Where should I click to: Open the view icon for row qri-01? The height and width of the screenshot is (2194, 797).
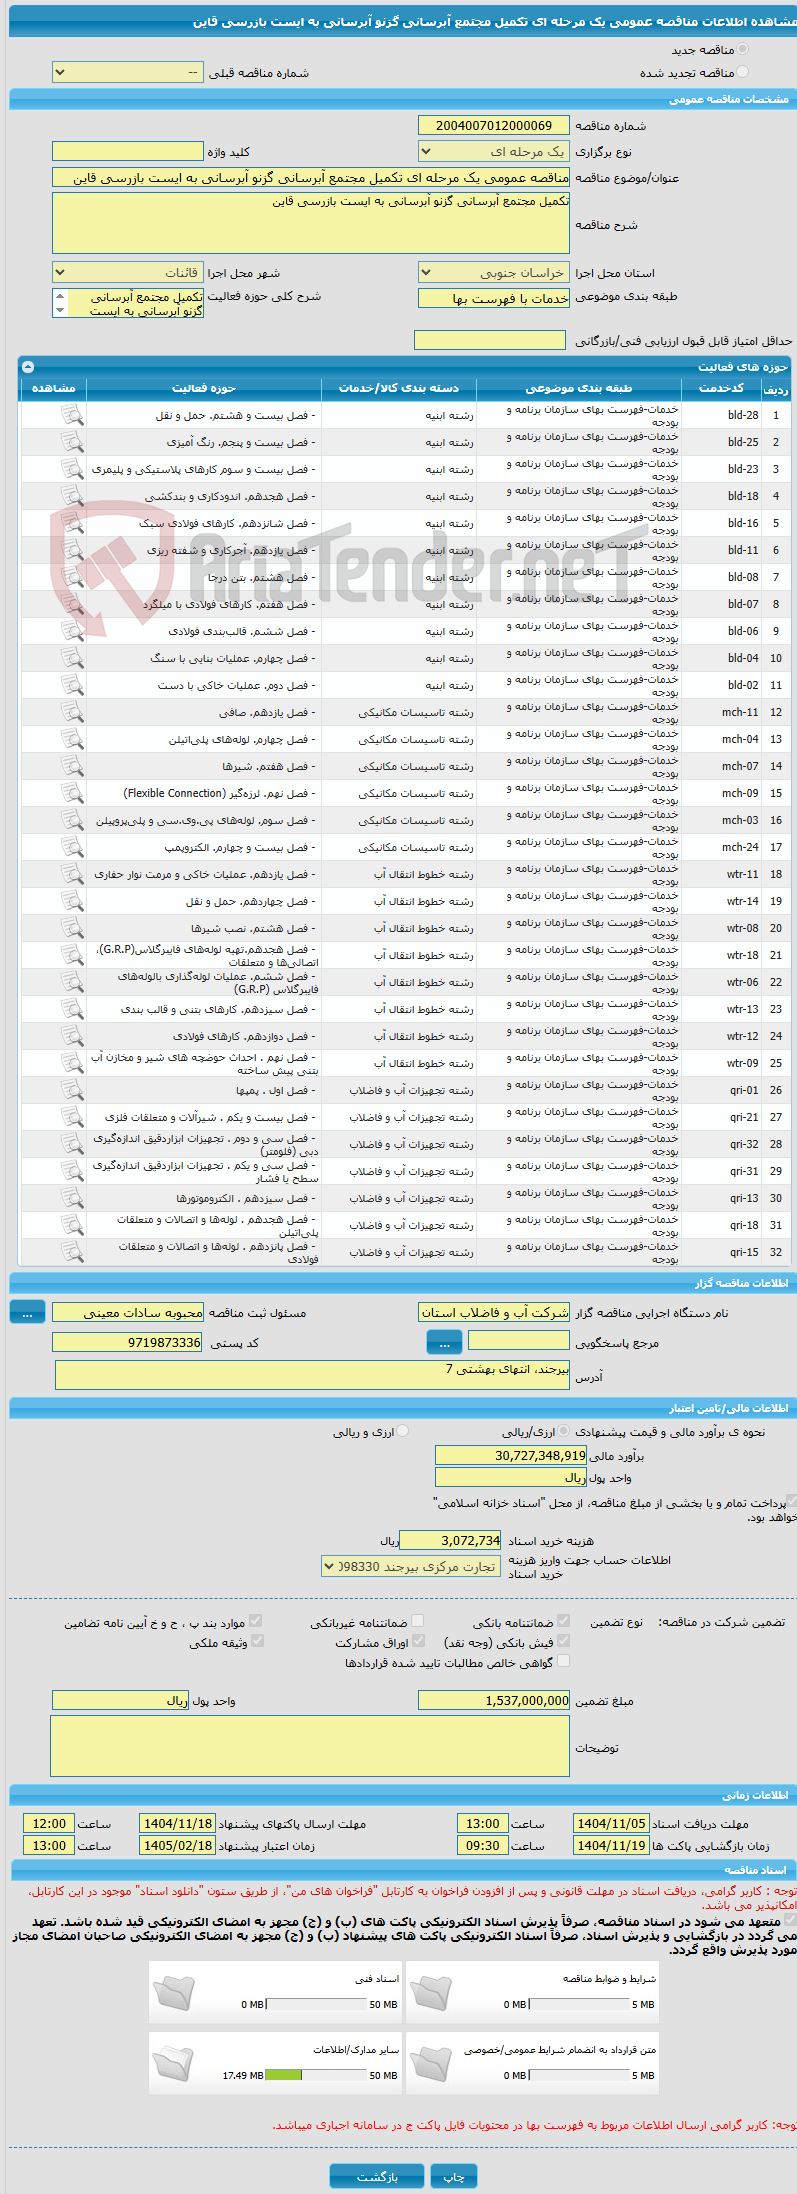(x=72, y=1090)
